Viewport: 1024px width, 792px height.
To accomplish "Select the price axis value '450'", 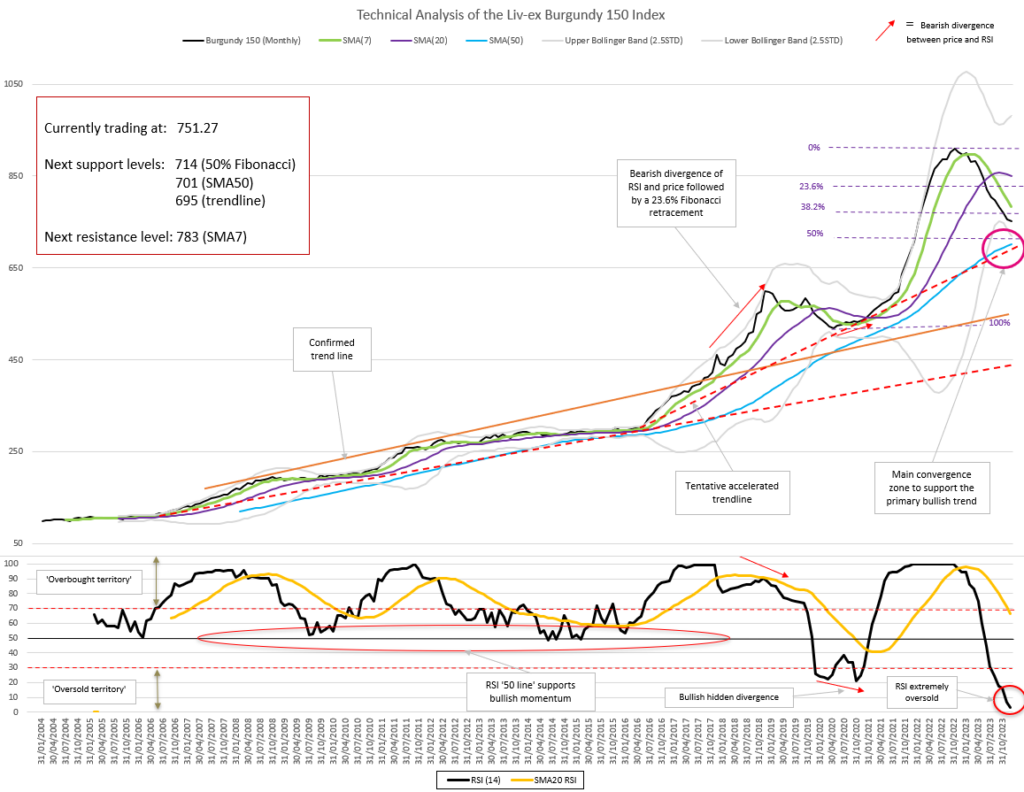I will tap(14, 360).
